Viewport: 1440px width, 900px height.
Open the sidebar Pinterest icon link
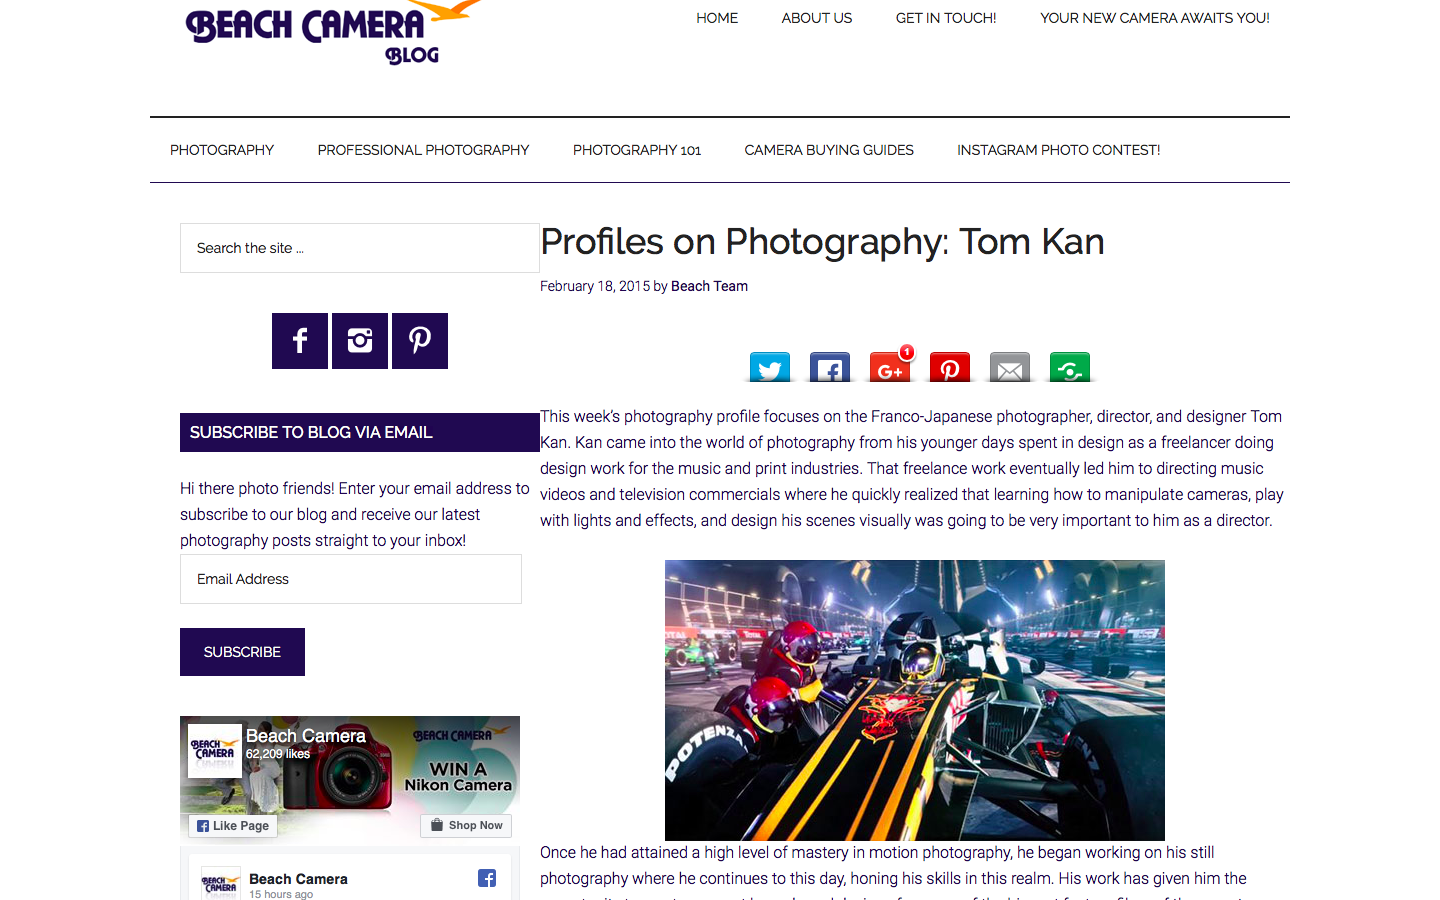tap(420, 341)
